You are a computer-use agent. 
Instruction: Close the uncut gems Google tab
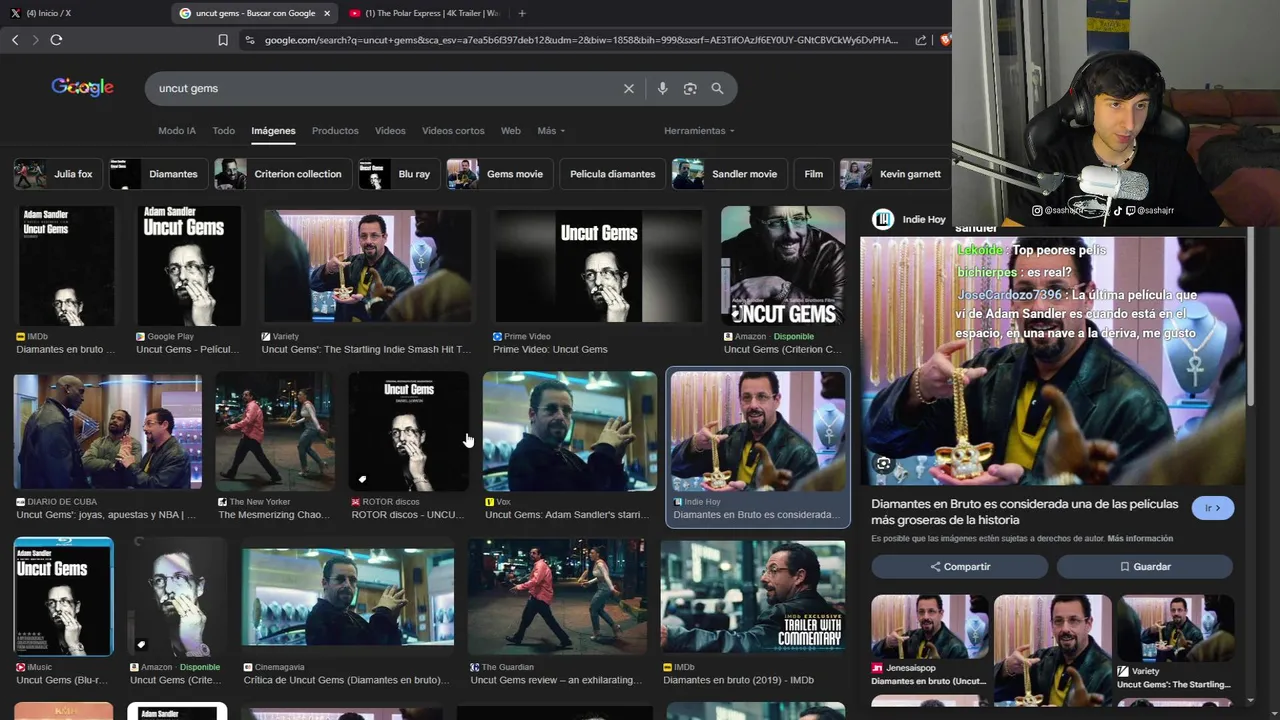(x=327, y=13)
